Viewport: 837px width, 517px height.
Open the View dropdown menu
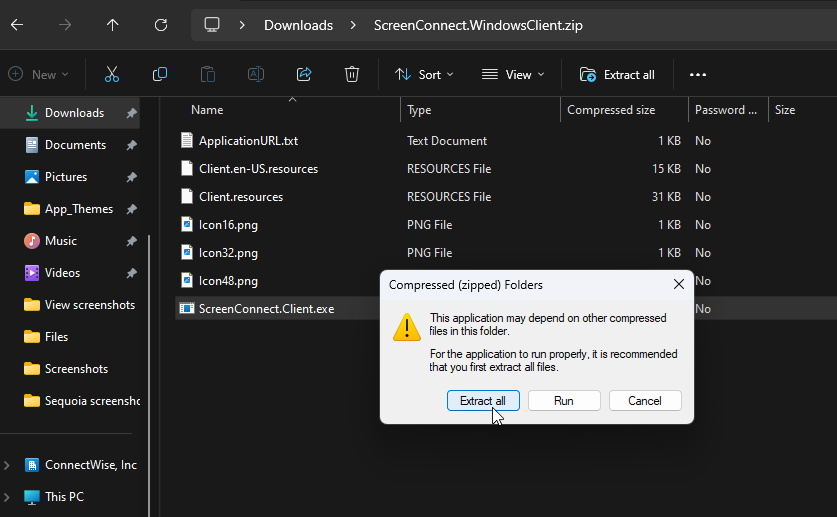pyautogui.click(x=513, y=74)
